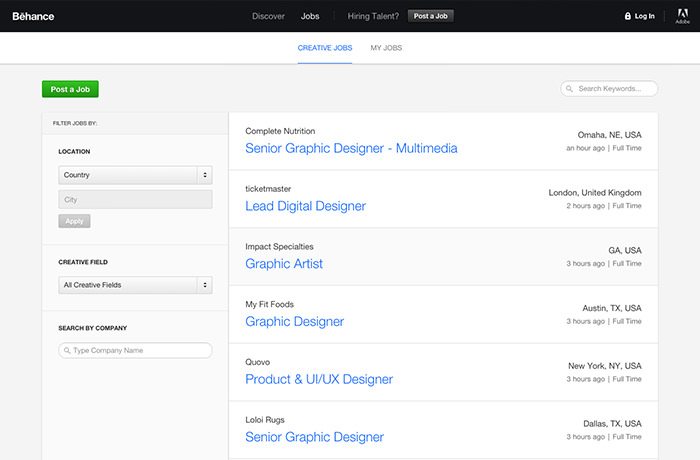The width and height of the screenshot is (700, 460).
Task: Click the Omaha, NE, USA location
Action: [609, 135]
